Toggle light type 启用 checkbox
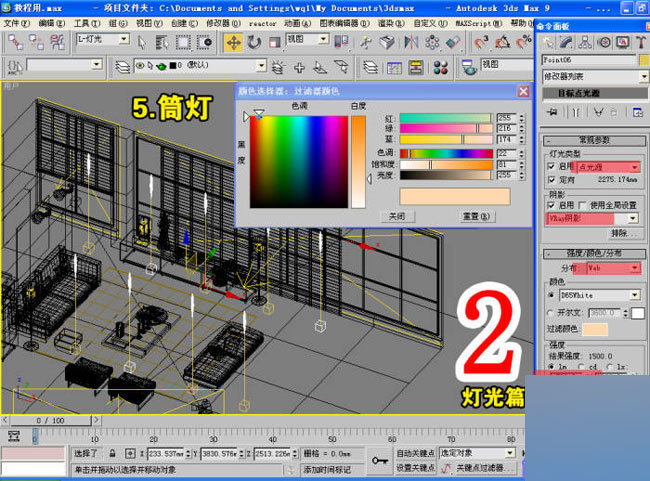 click(551, 166)
